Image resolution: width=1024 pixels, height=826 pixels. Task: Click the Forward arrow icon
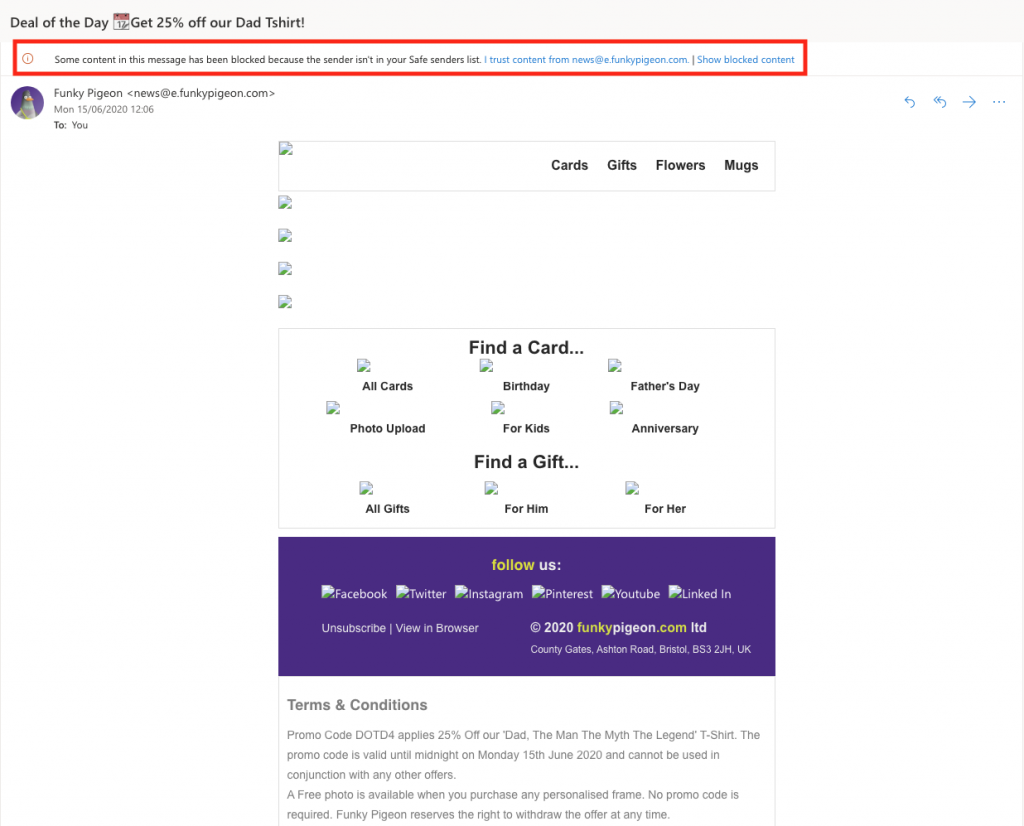click(x=969, y=102)
